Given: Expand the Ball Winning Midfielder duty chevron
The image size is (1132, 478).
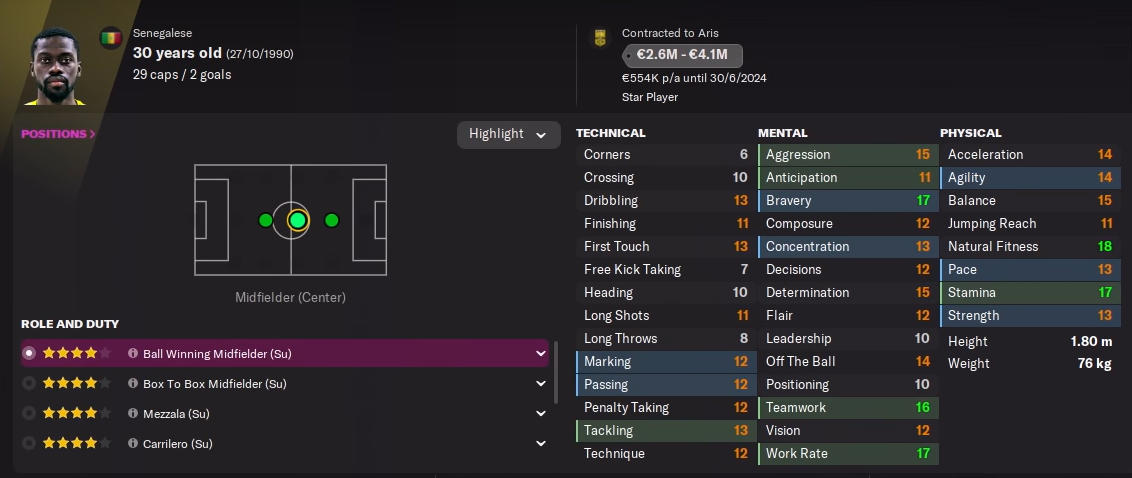Looking at the screenshot, I should [541, 354].
